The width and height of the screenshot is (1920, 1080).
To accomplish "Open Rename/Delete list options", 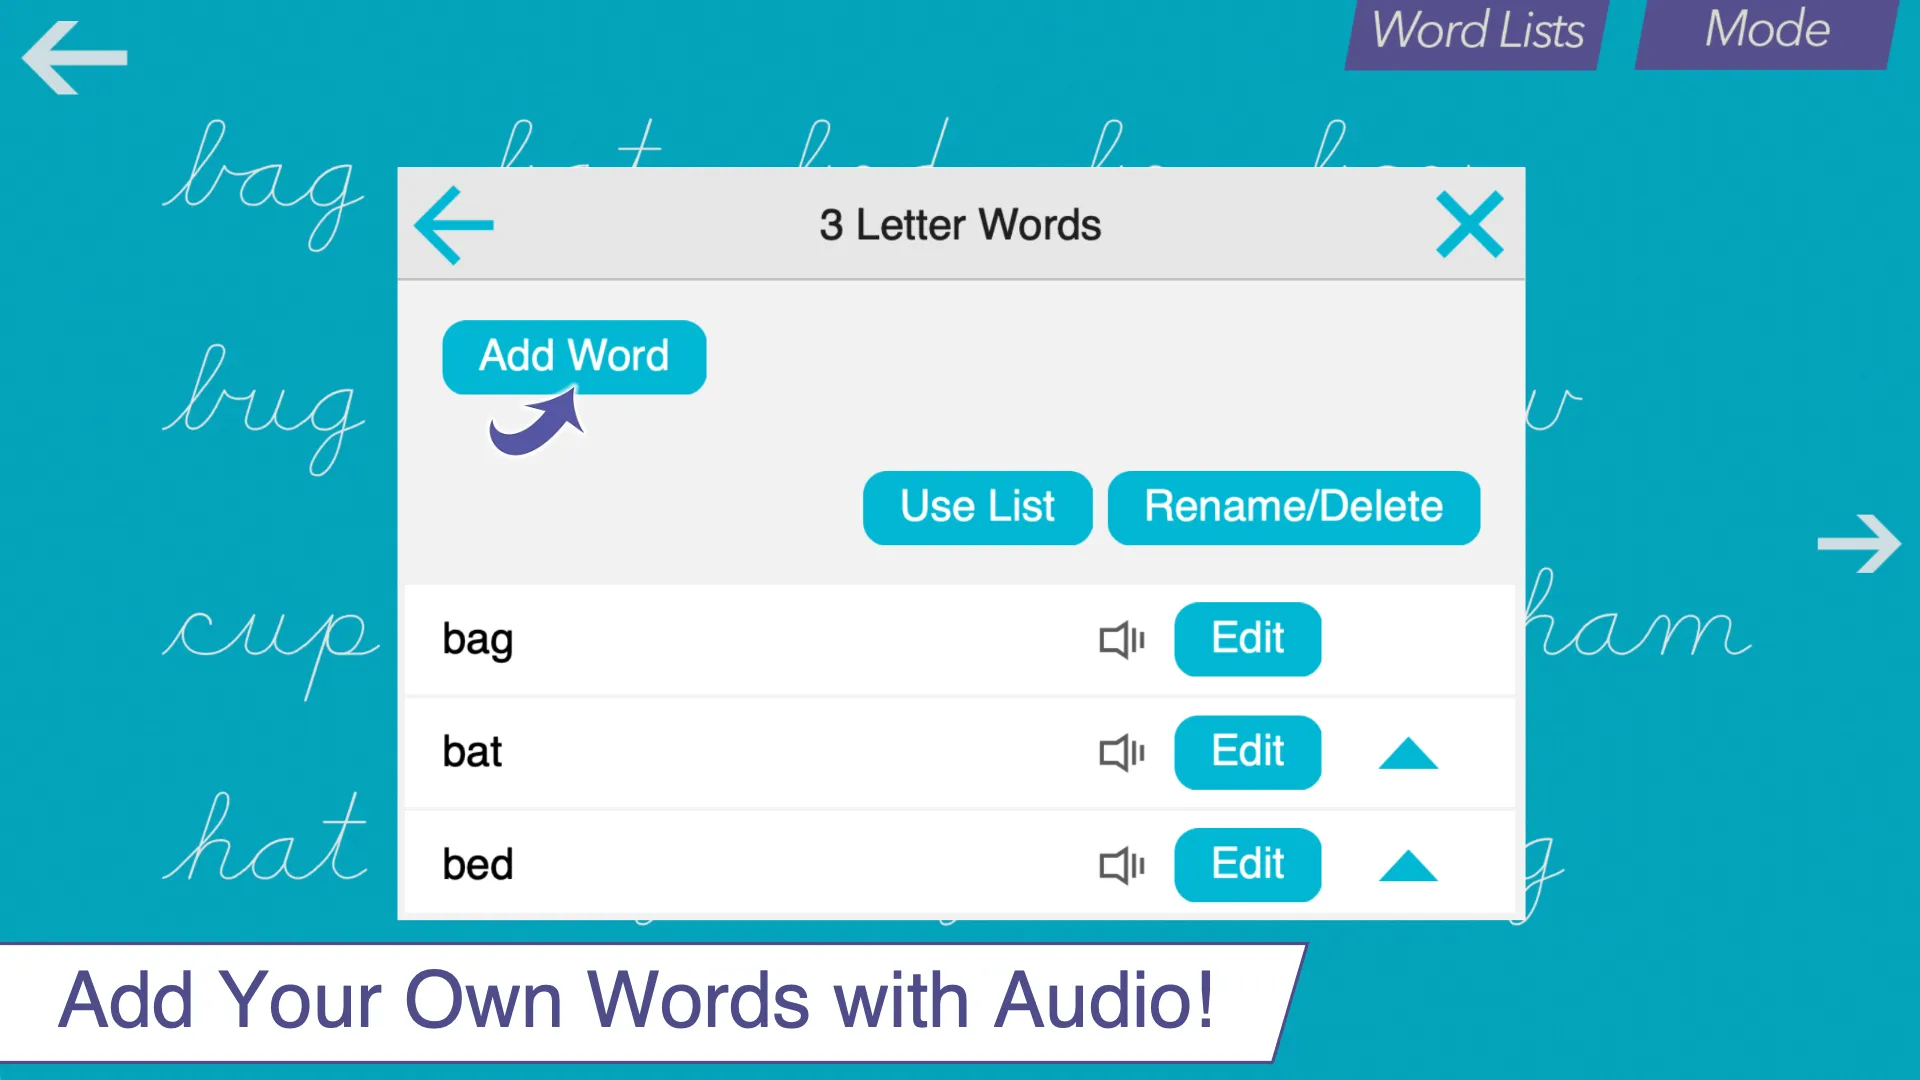I will pyautogui.click(x=1292, y=506).
